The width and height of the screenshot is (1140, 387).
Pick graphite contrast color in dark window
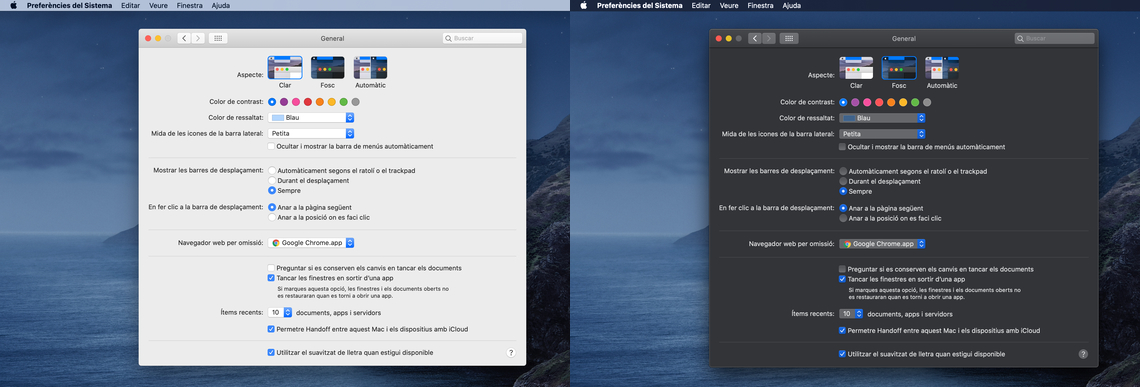tap(927, 103)
